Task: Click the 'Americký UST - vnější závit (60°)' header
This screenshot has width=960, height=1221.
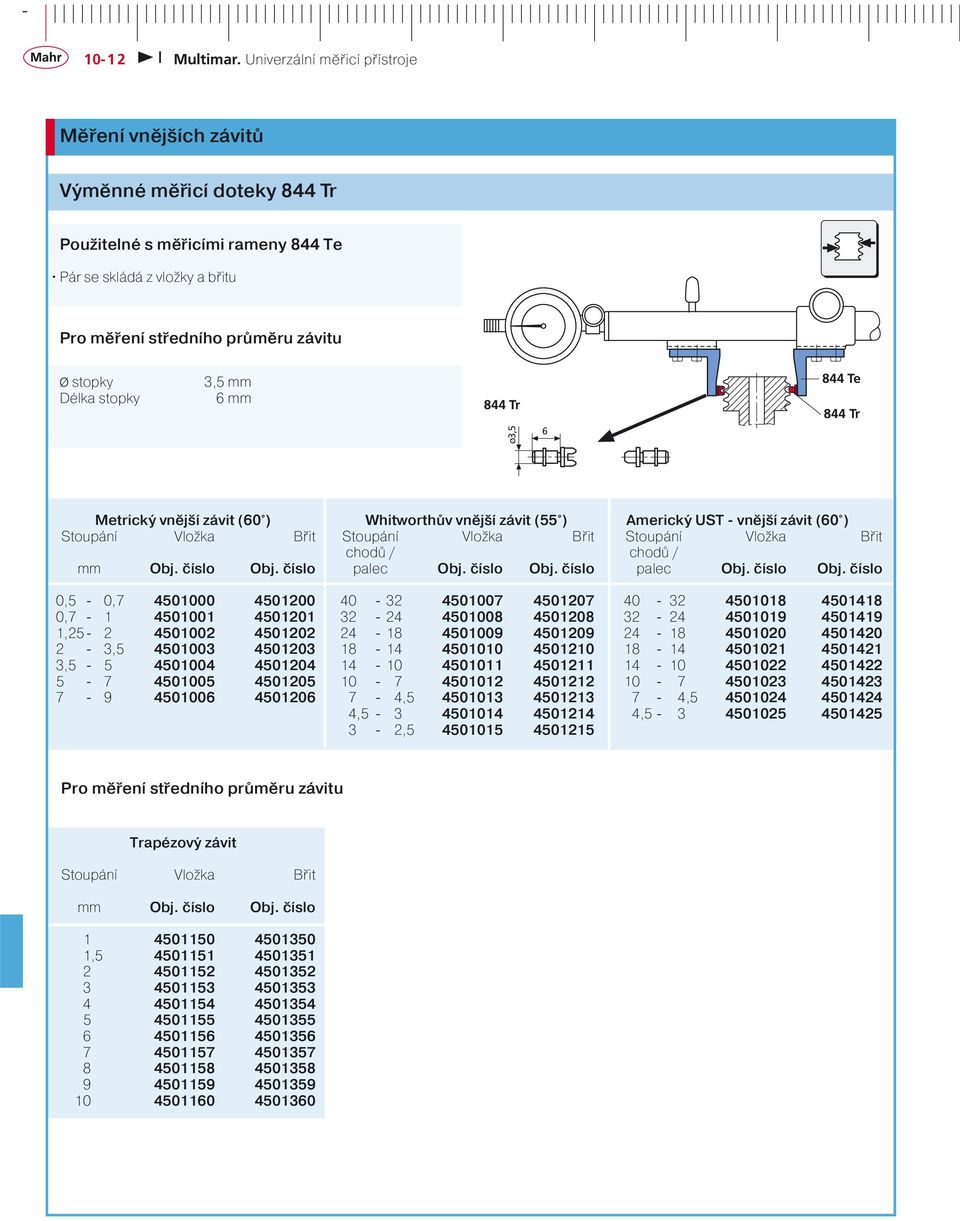Action: coord(737,520)
